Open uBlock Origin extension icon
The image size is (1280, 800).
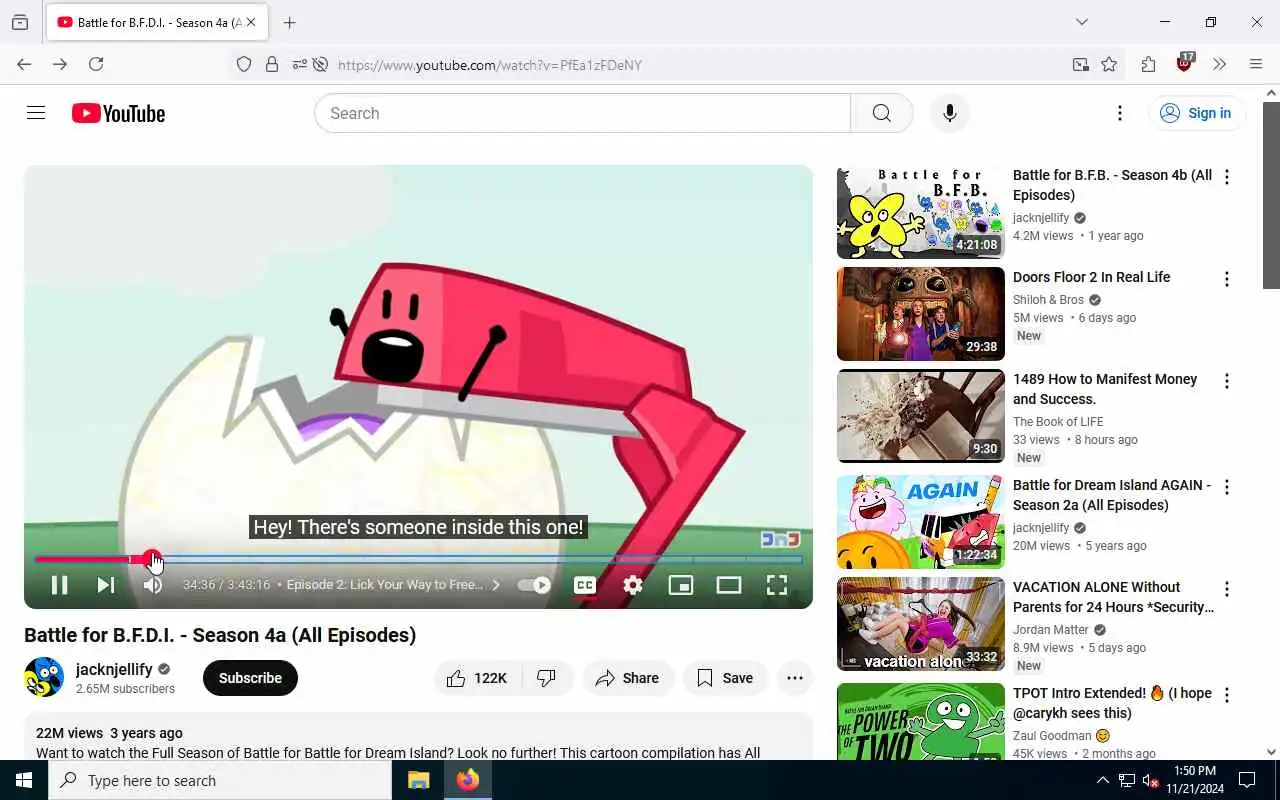(x=1185, y=63)
